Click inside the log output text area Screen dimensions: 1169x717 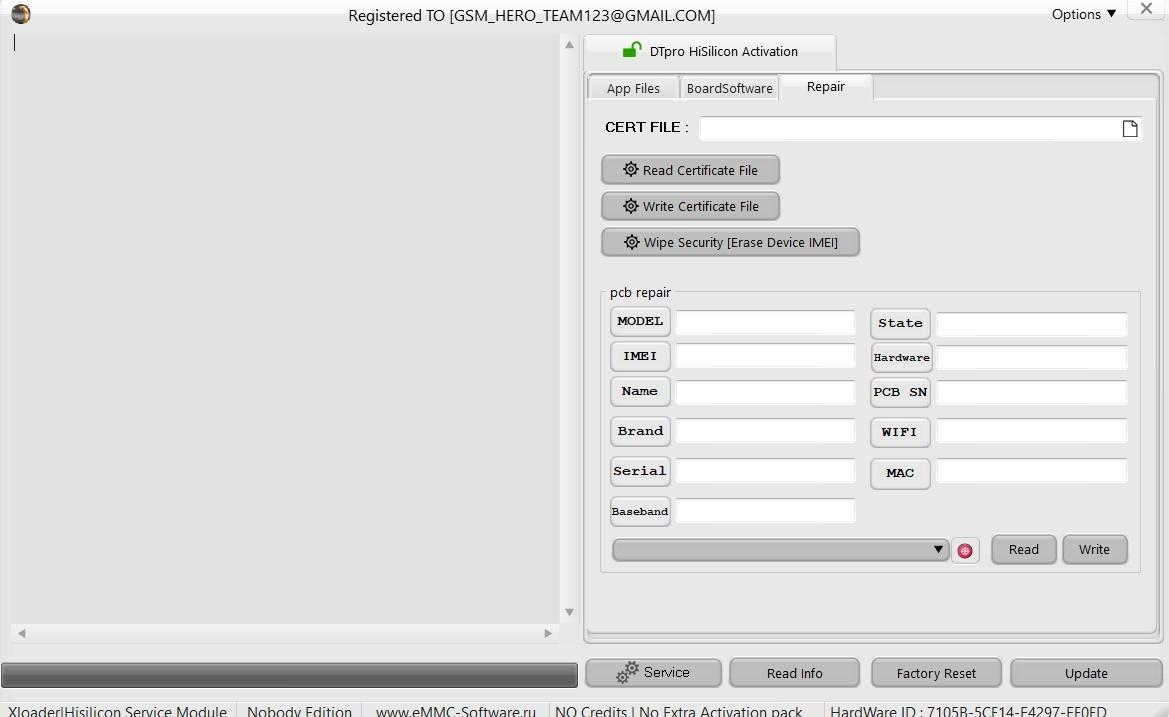285,328
